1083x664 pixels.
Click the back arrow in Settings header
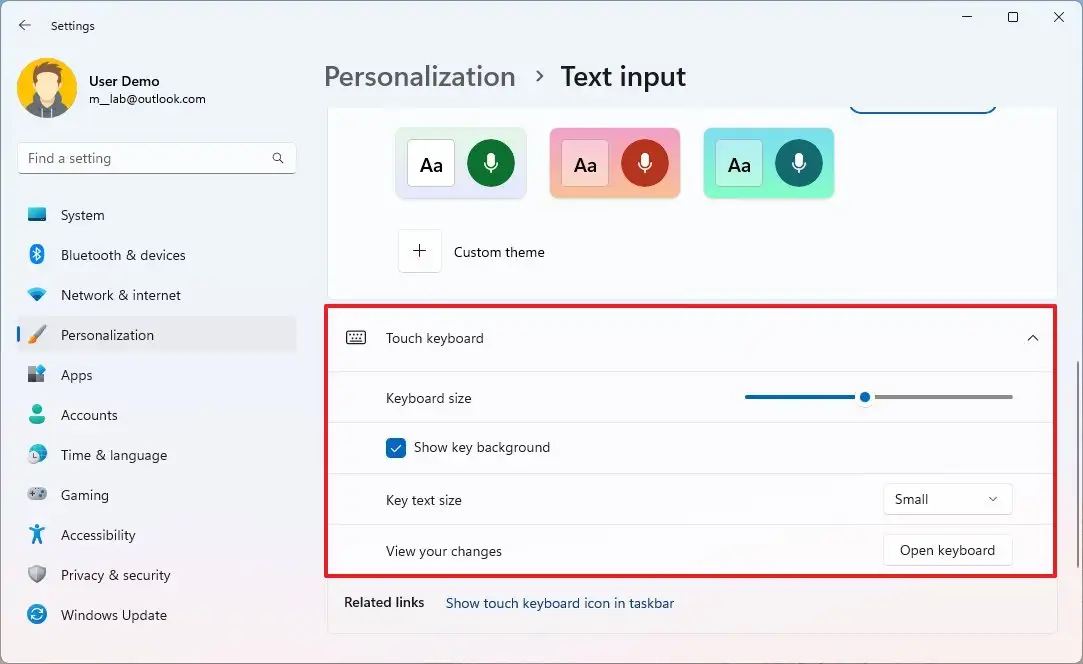[x=25, y=25]
